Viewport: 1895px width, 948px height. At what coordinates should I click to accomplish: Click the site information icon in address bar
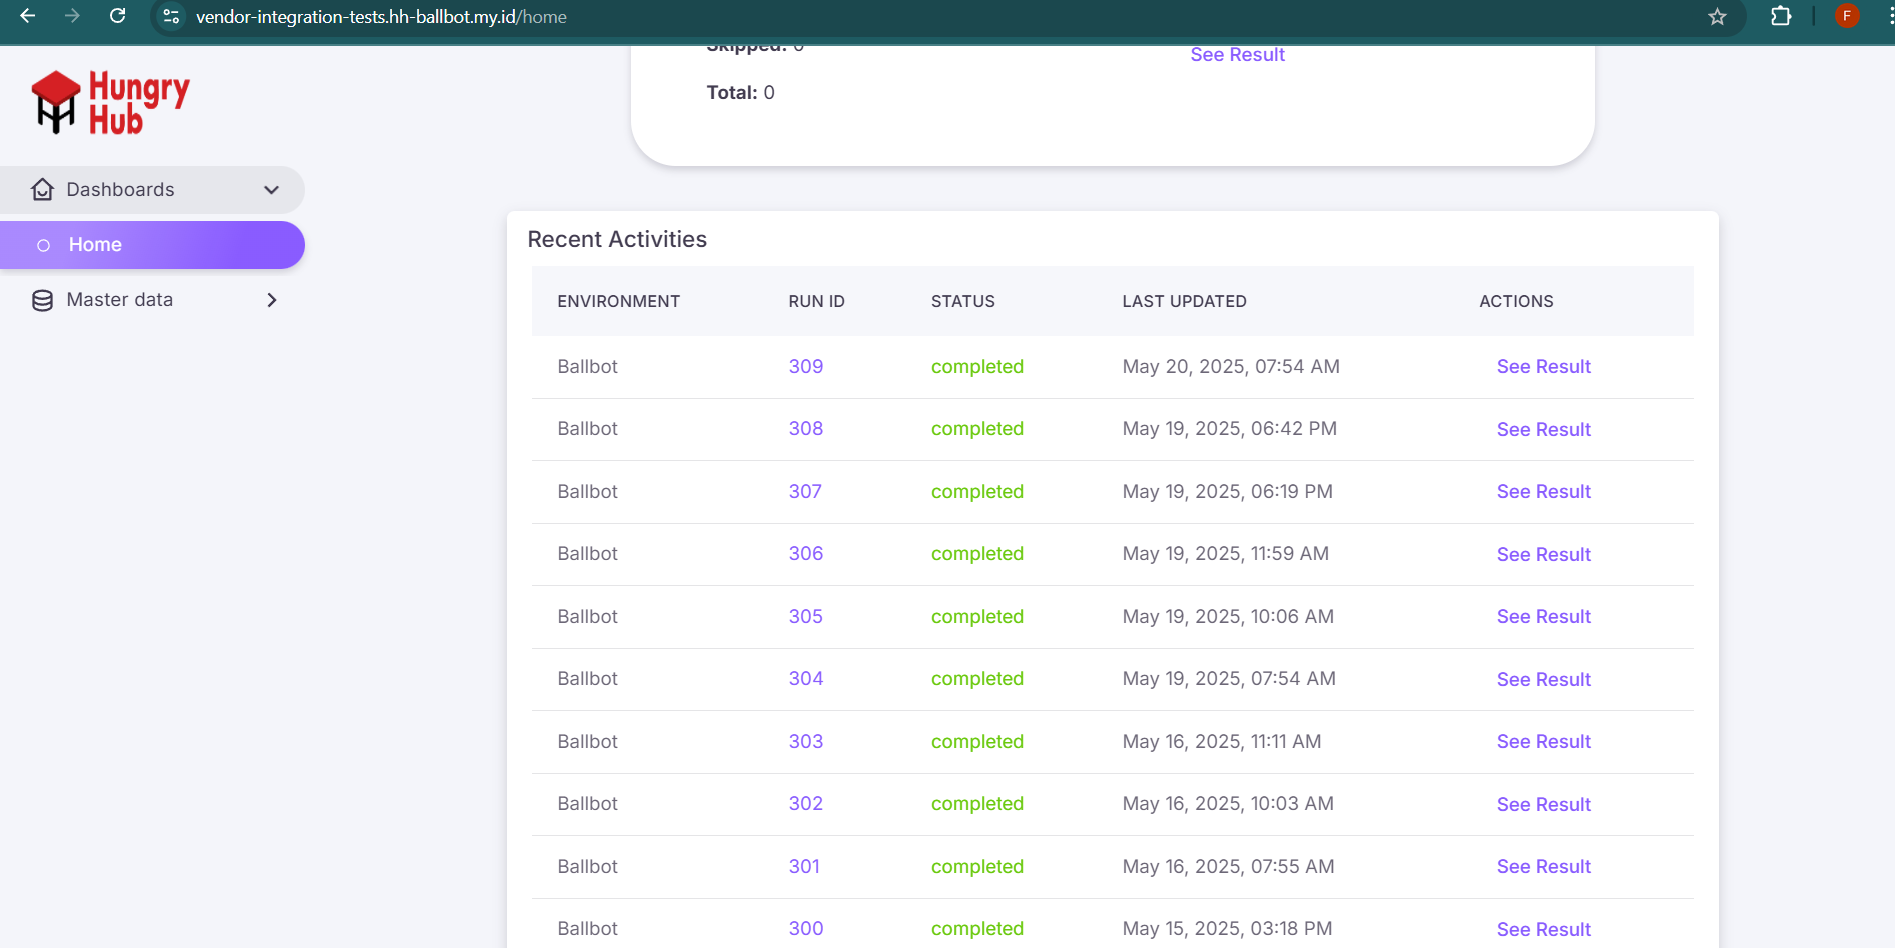171,17
